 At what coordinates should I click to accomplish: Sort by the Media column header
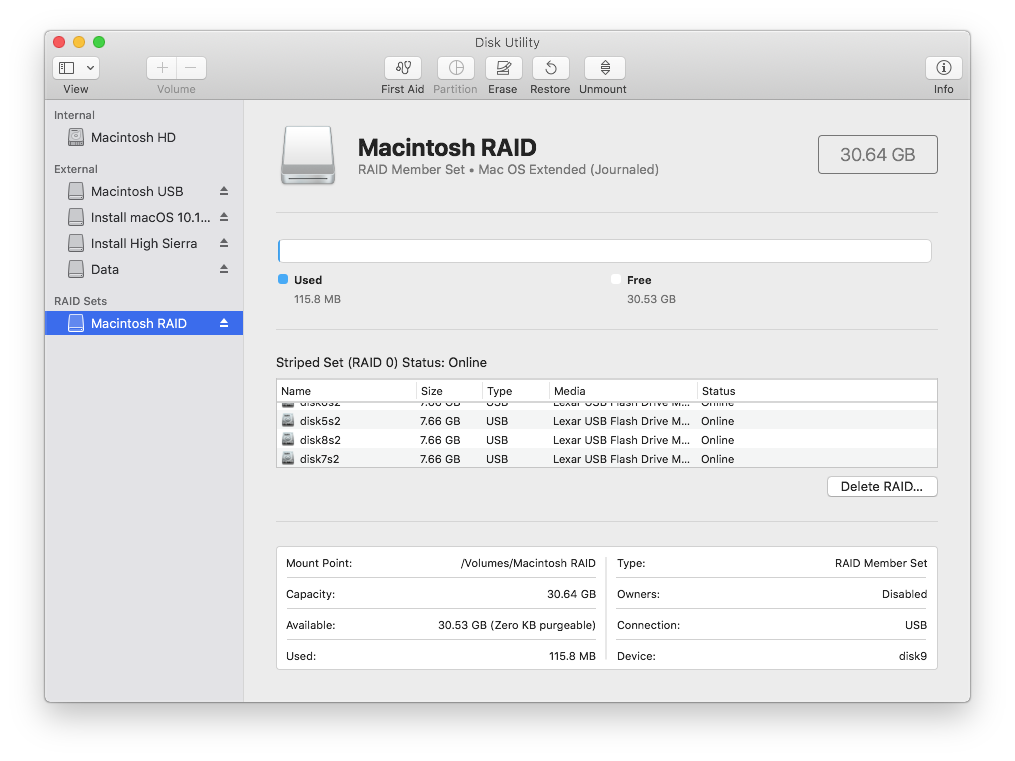pos(623,391)
